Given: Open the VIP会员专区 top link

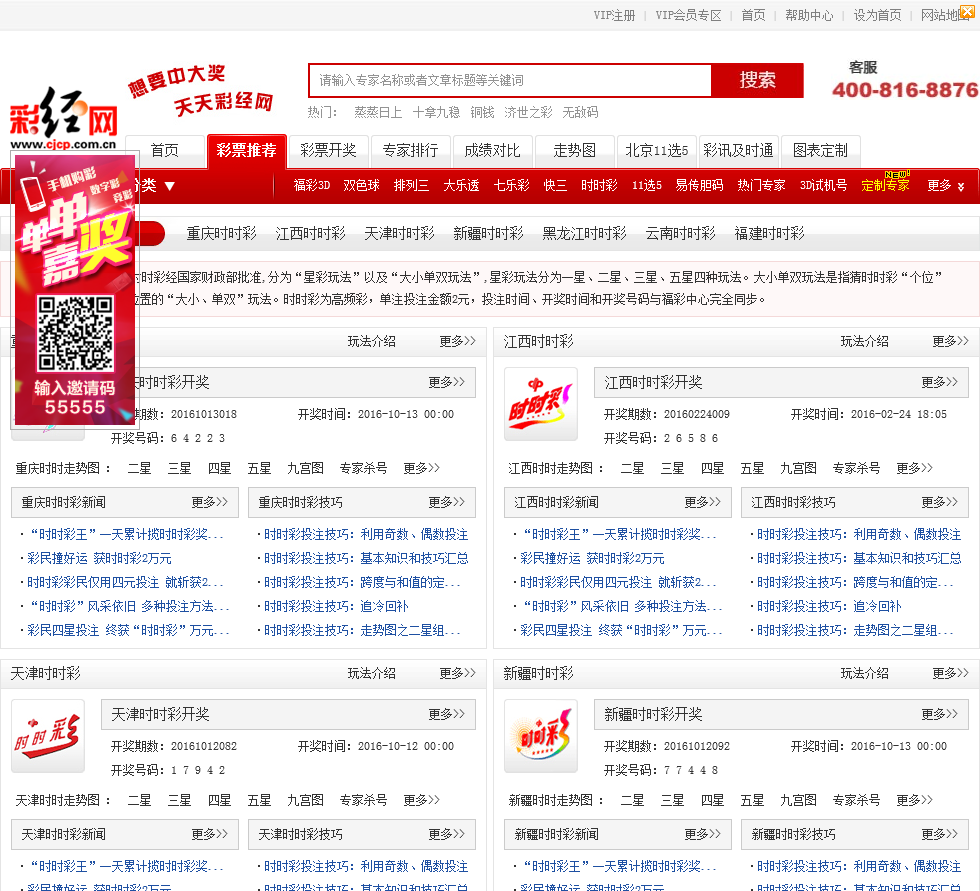Looking at the screenshot, I should tap(688, 15).
